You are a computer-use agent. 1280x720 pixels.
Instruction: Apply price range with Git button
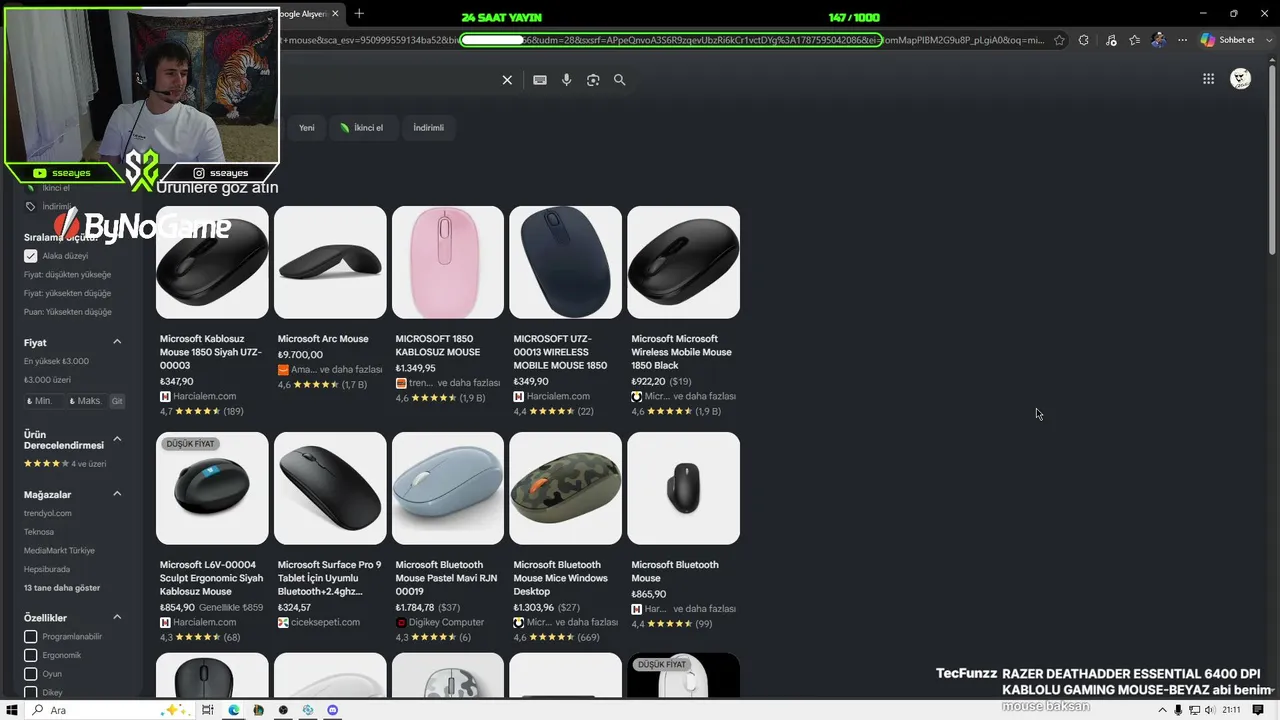117,401
